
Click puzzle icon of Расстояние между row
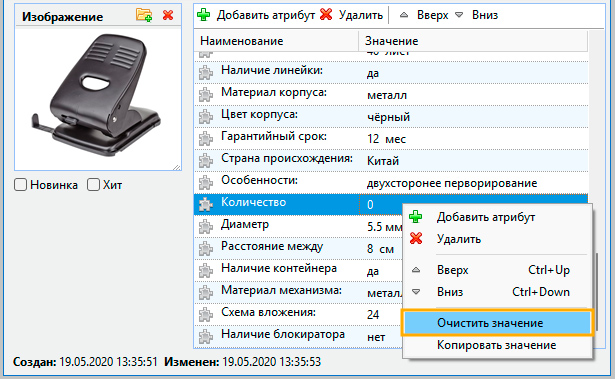coord(206,249)
